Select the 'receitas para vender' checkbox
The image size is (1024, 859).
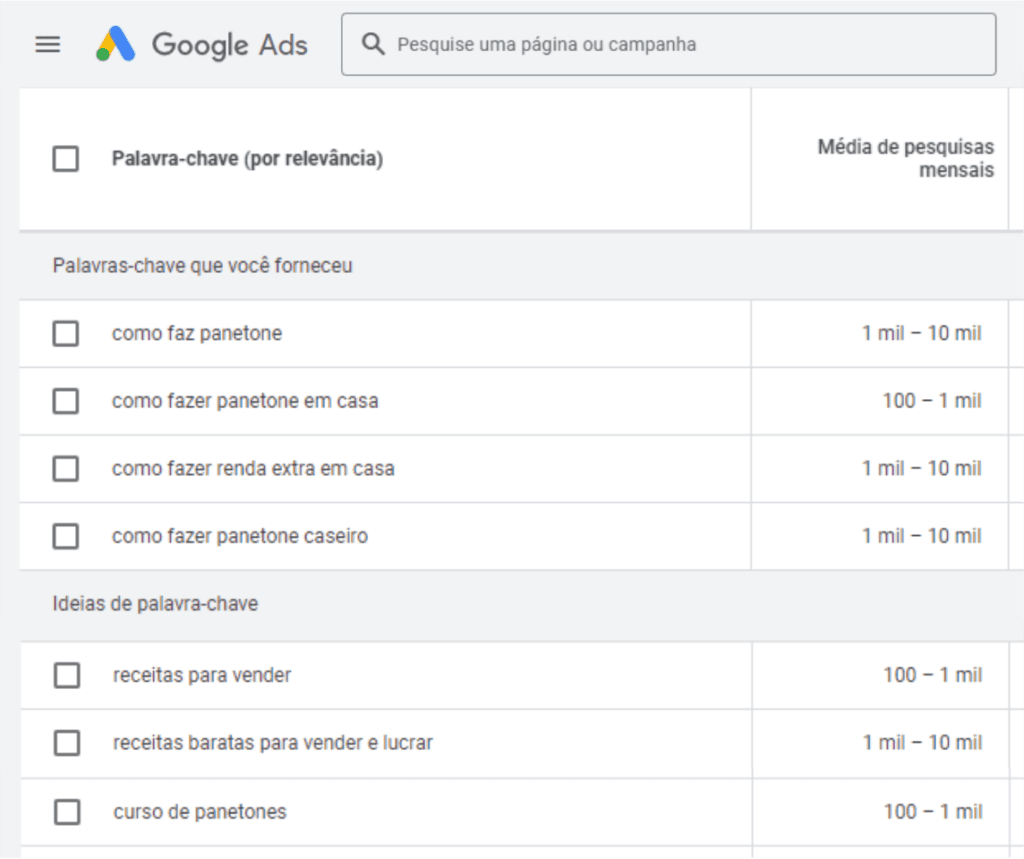pos(67,676)
